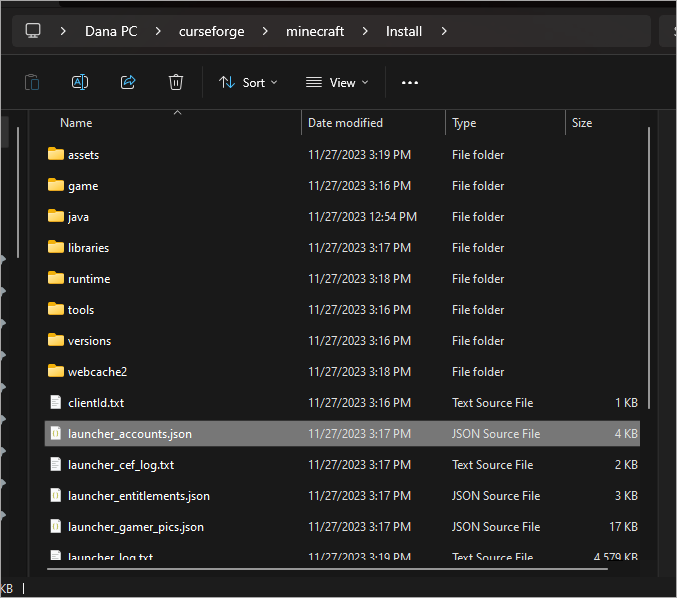Select the launcher_accounts.json file icon
The height and width of the screenshot is (598, 677).
click(x=56, y=433)
